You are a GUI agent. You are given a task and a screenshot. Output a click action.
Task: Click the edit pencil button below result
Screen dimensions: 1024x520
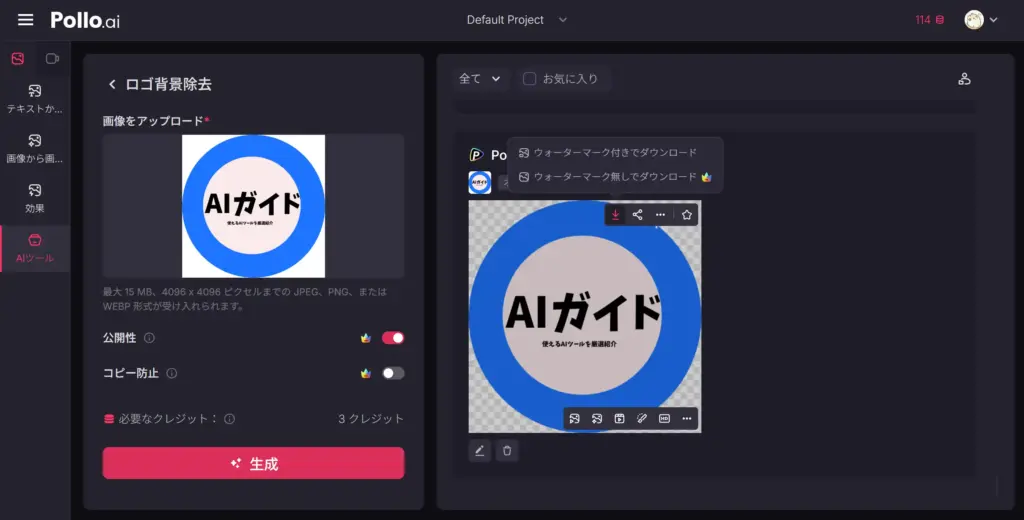coord(479,451)
